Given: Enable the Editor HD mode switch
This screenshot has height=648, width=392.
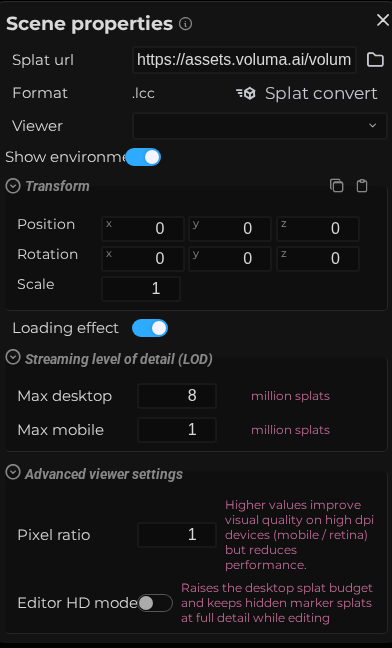Looking at the screenshot, I should (155, 603).
